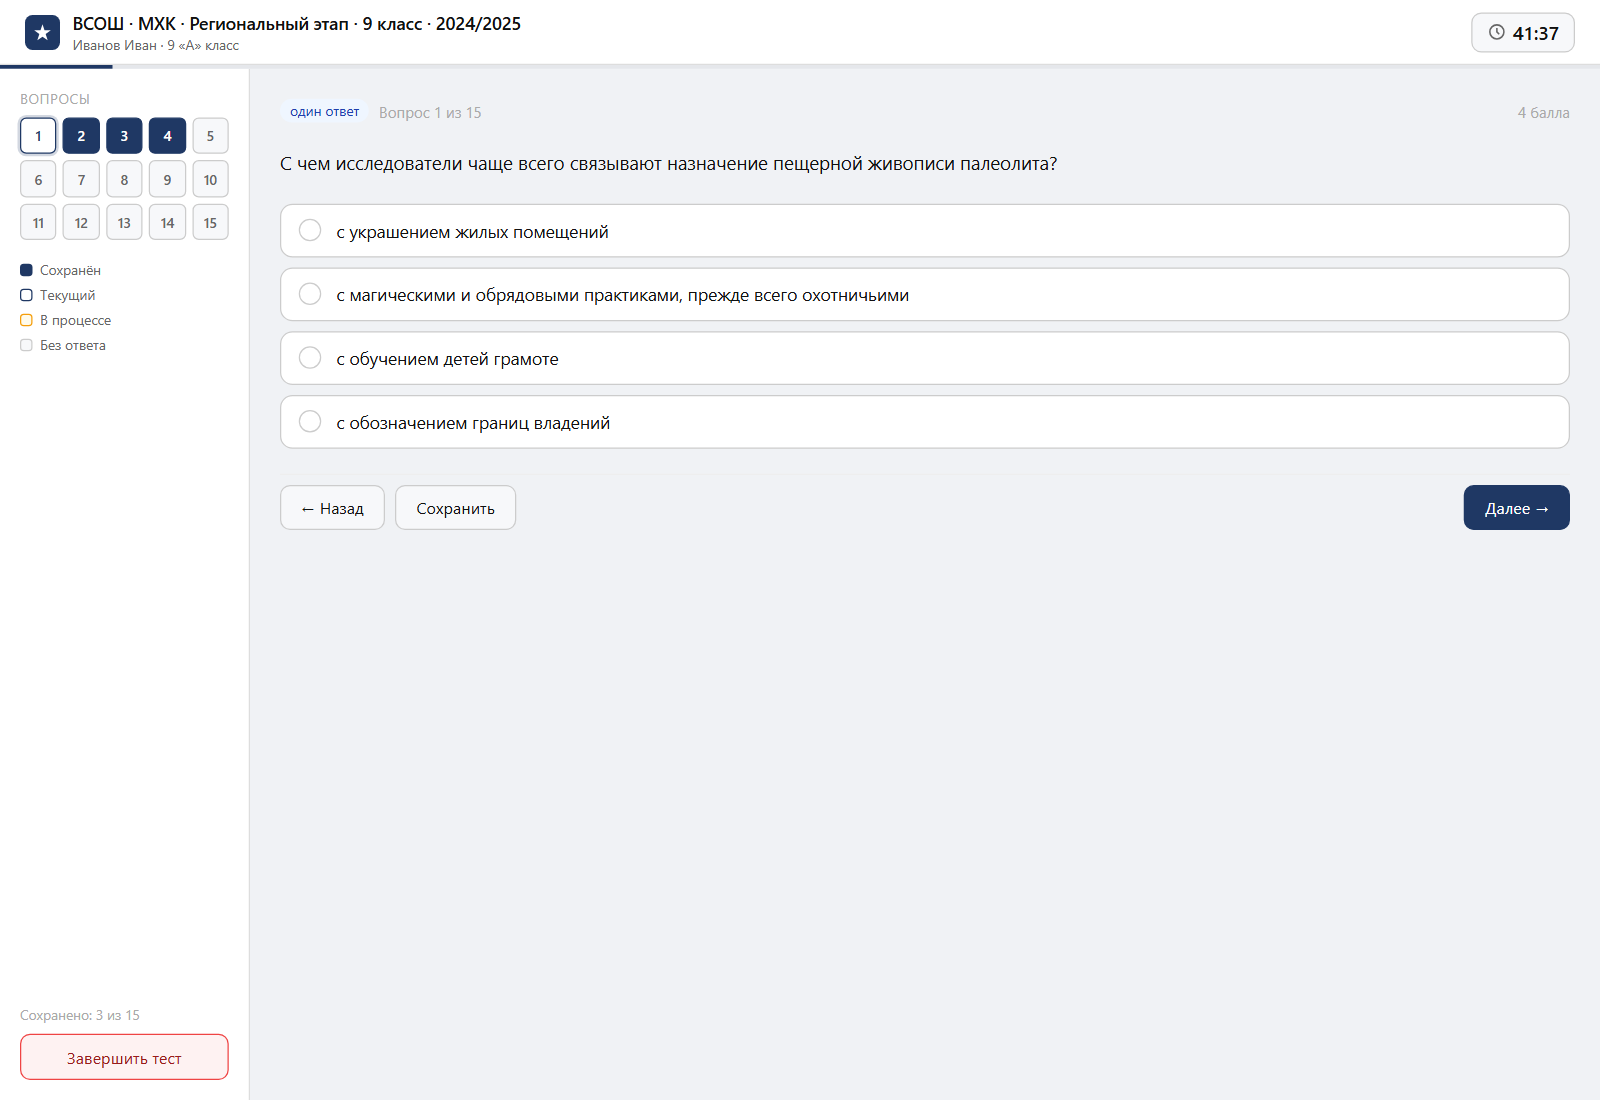This screenshot has height=1100, width=1600.
Task: Open question 8 in the navigator
Action: point(124,180)
